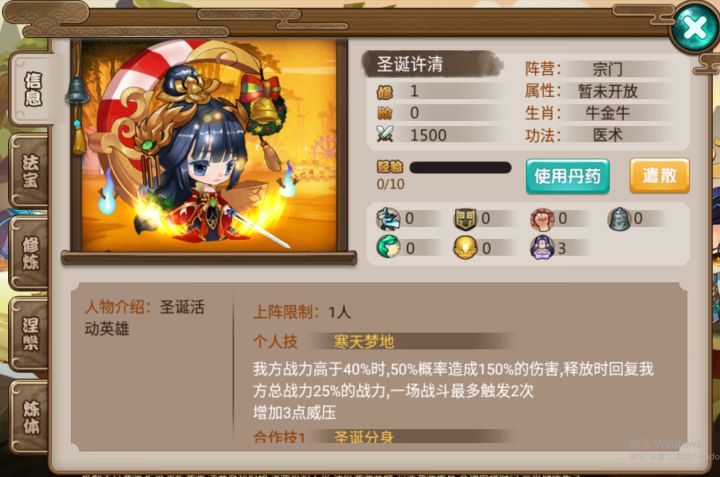This screenshot has height=477, width=720.
Task: Click the red fist stat icon
Action: pyautogui.click(x=542, y=219)
